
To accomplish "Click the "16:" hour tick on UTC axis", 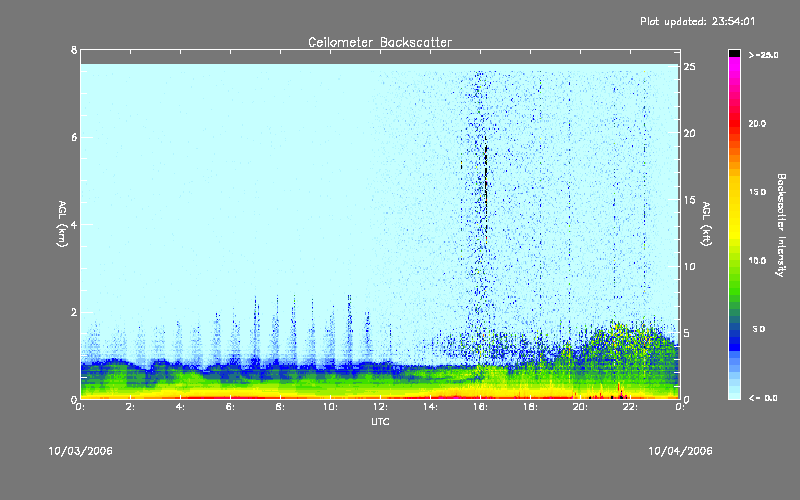I will click(x=481, y=407).
